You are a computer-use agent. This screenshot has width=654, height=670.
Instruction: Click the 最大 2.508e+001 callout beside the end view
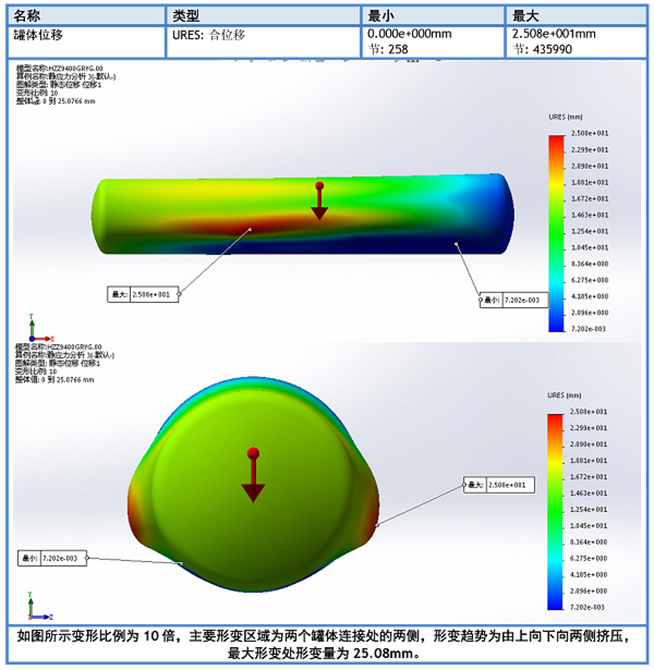[499, 485]
